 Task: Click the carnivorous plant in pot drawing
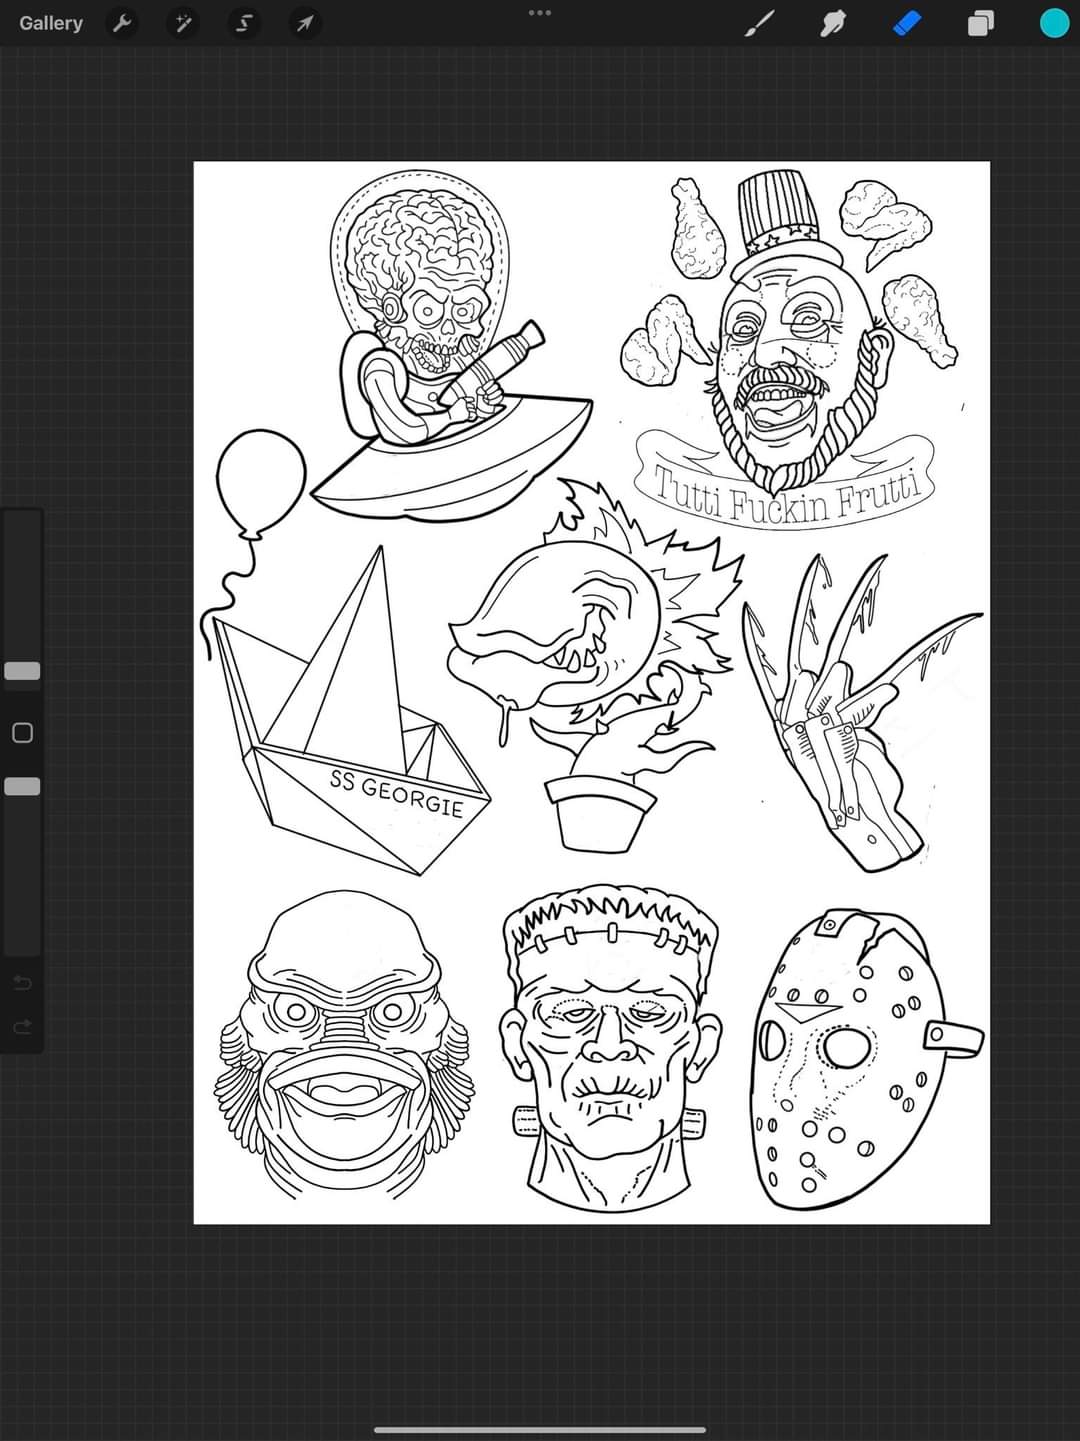pyautogui.click(x=595, y=665)
